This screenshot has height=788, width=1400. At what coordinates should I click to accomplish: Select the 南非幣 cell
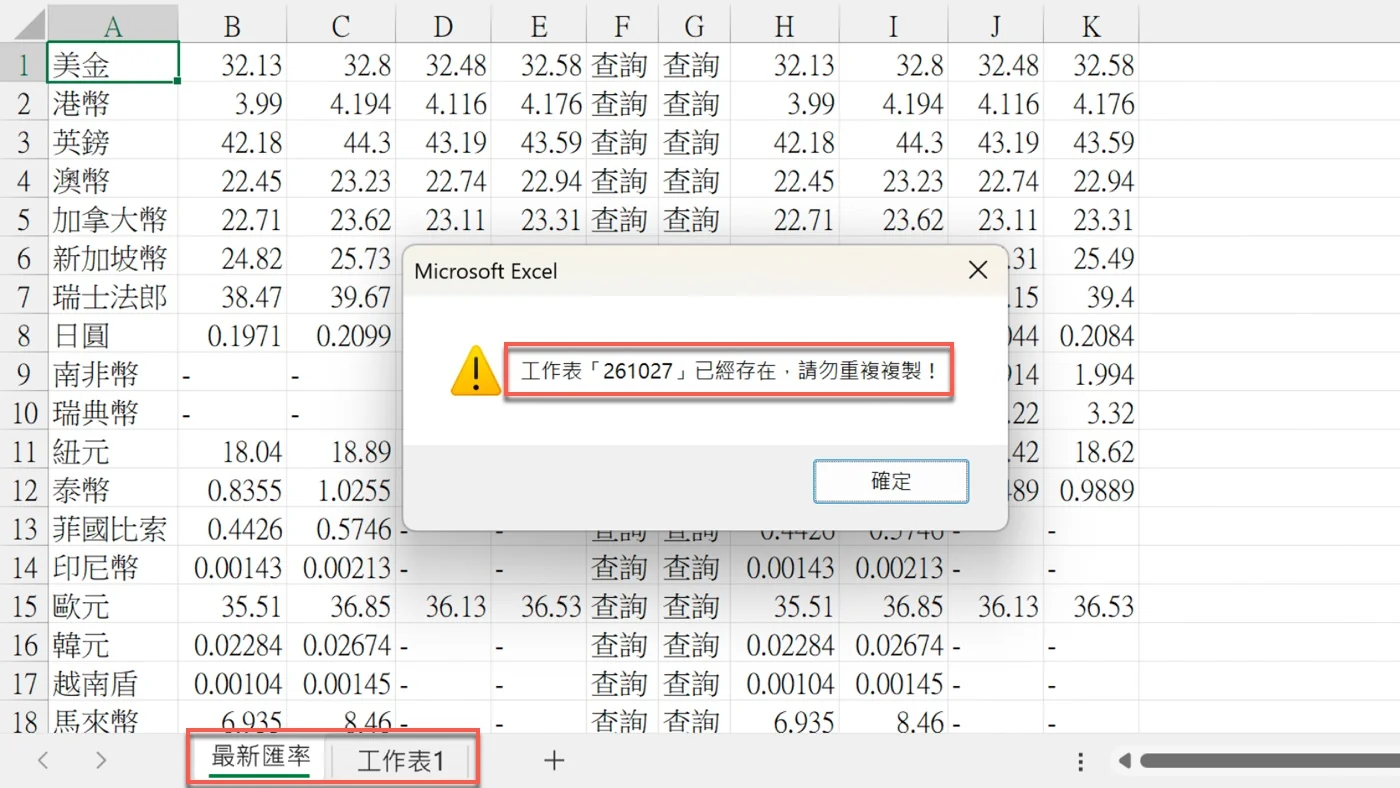pyautogui.click(x=113, y=374)
